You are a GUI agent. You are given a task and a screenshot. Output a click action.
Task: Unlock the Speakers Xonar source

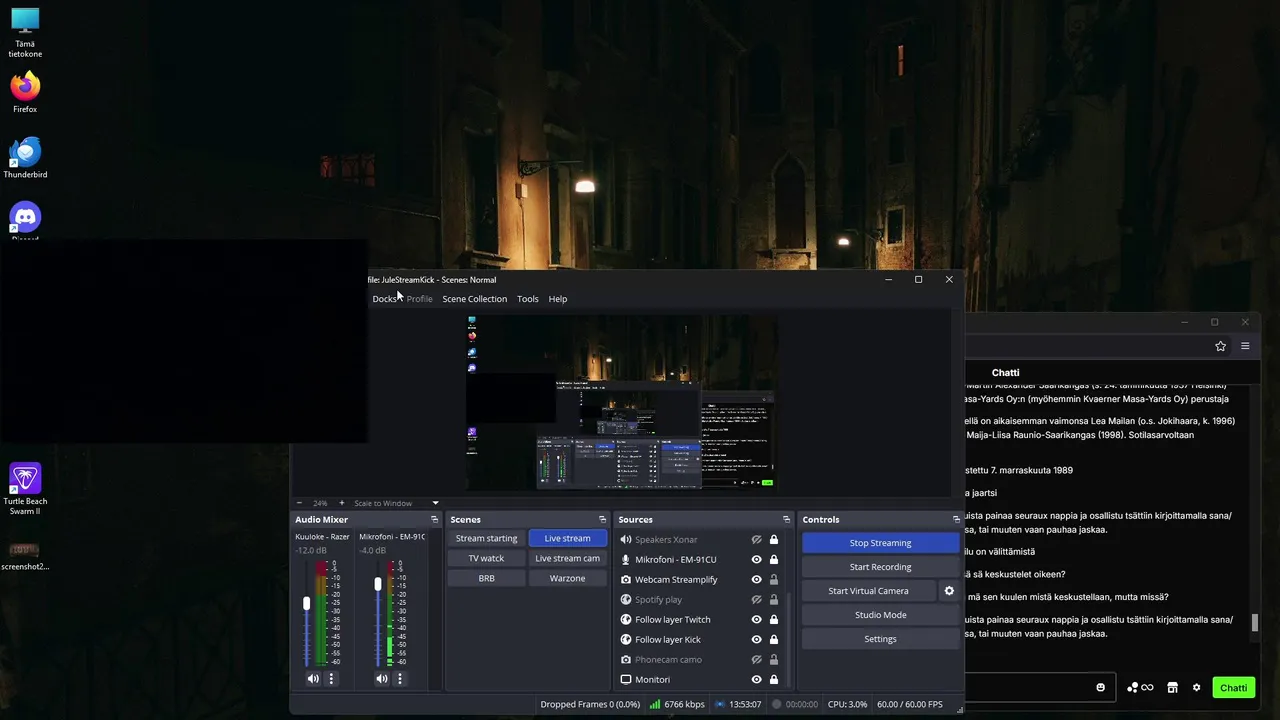pos(773,540)
